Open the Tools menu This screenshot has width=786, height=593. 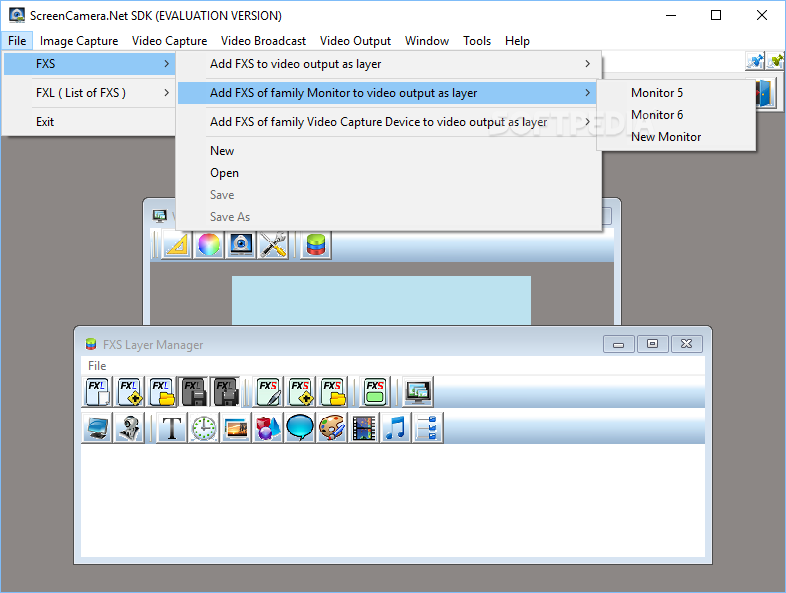pyautogui.click(x=477, y=41)
